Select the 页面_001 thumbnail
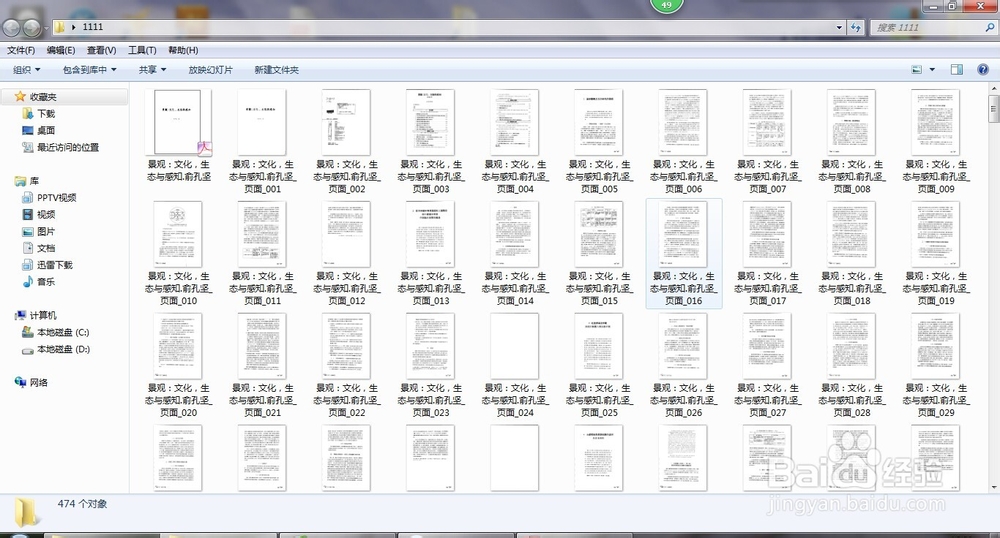 click(262, 122)
